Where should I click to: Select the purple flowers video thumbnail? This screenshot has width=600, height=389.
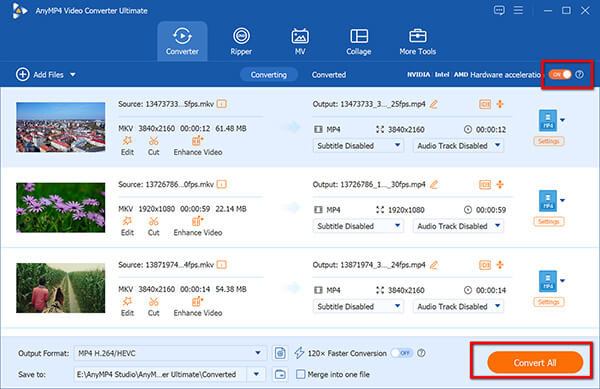click(x=60, y=207)
